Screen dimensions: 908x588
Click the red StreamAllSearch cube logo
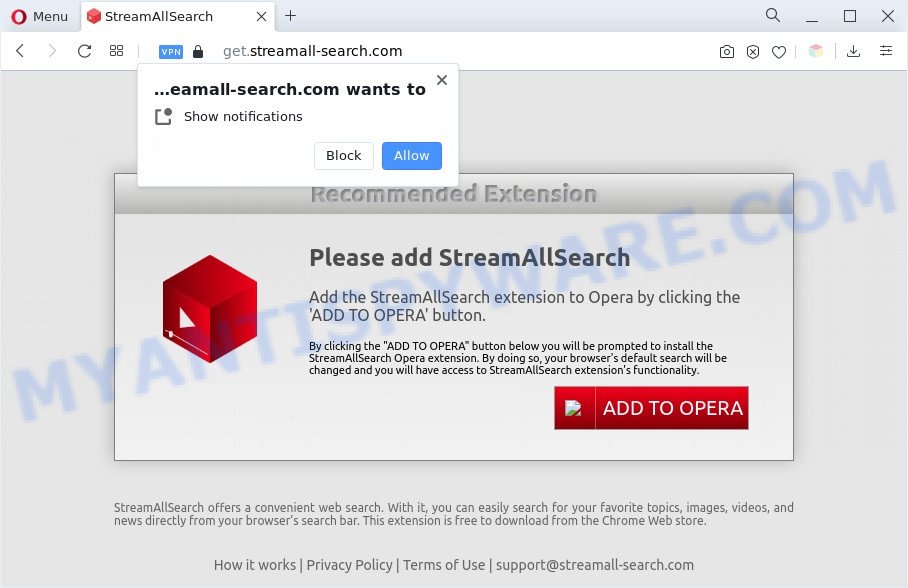210,309
